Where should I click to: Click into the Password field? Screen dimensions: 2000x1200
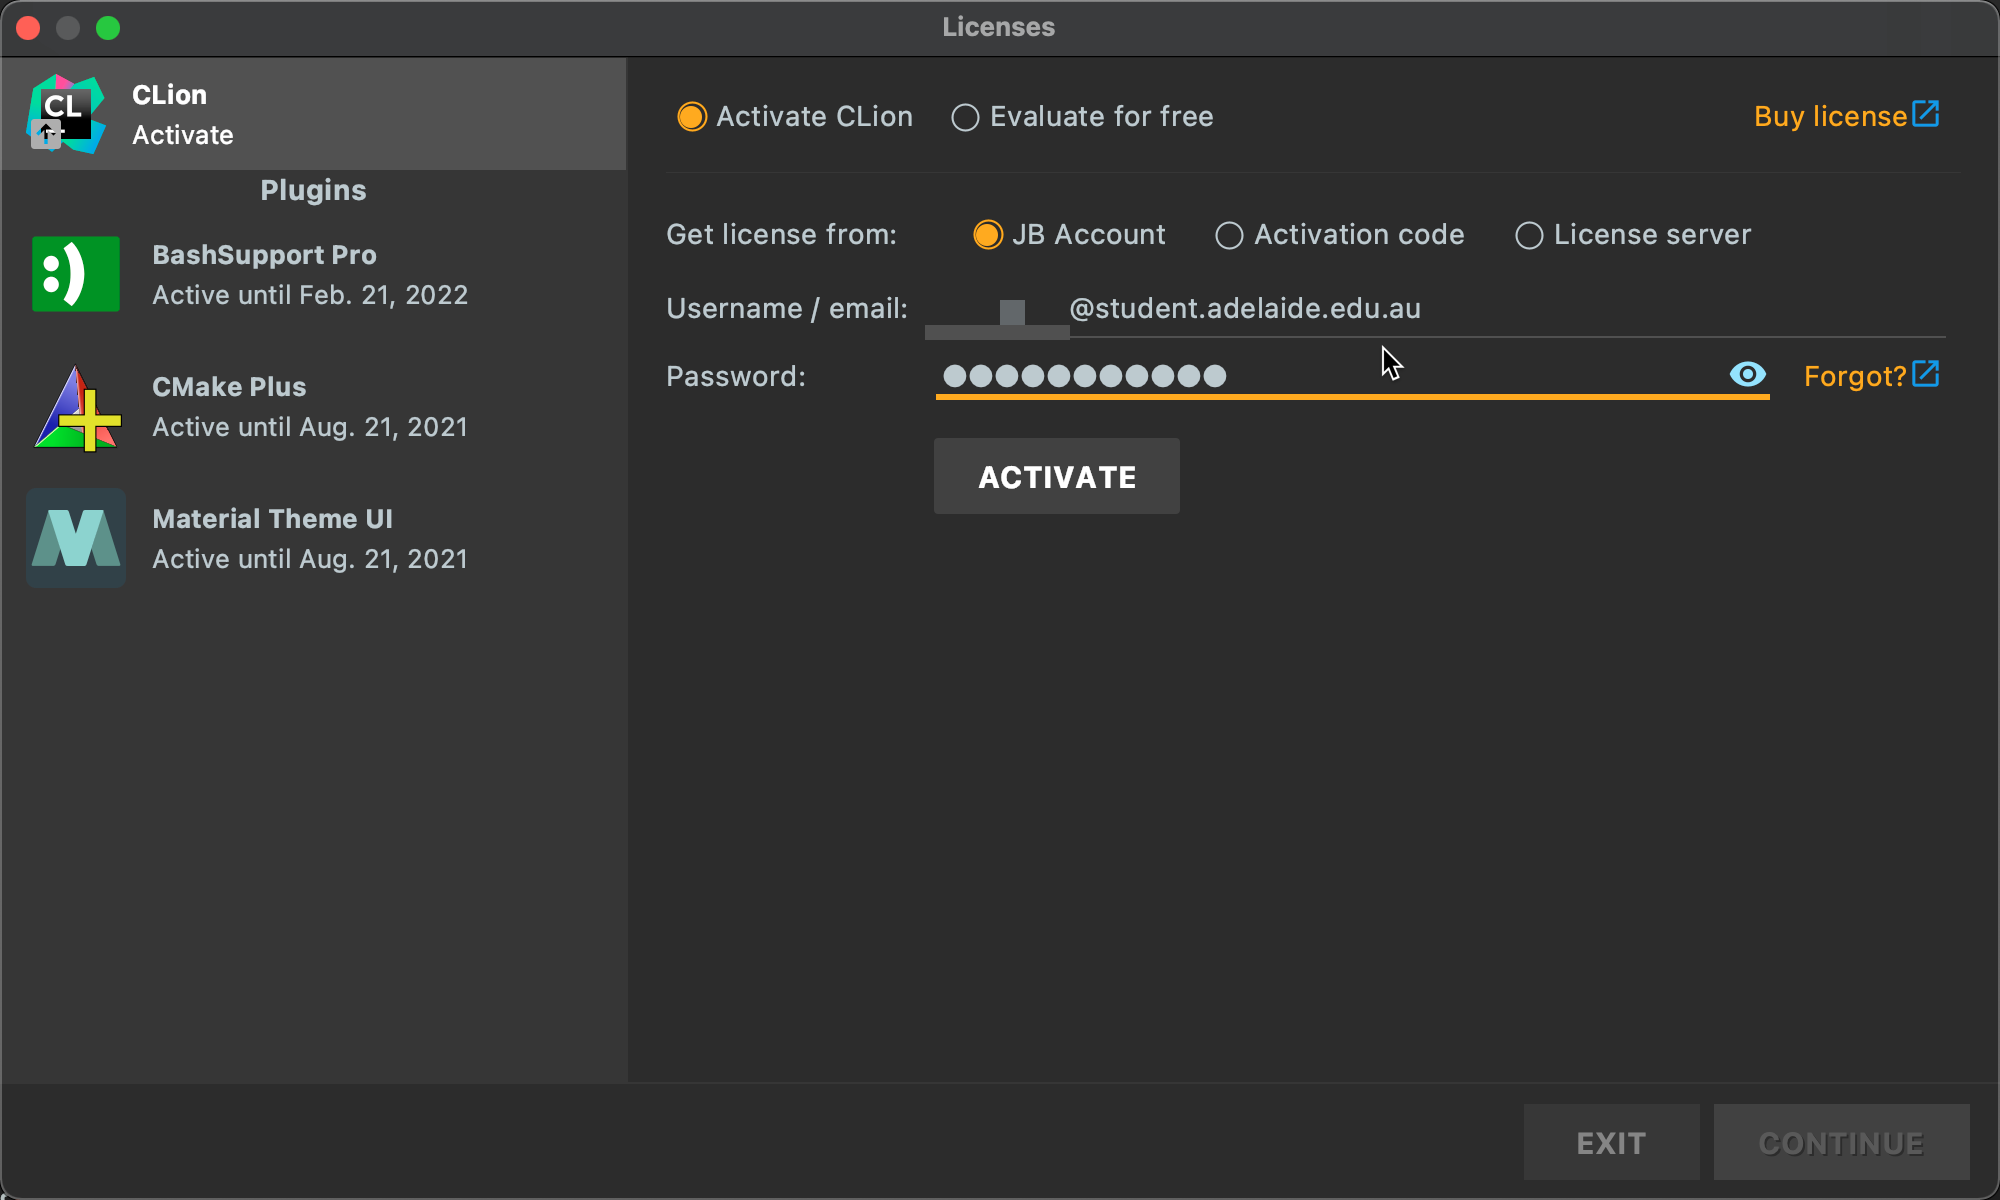click(x=1450, y=376)
